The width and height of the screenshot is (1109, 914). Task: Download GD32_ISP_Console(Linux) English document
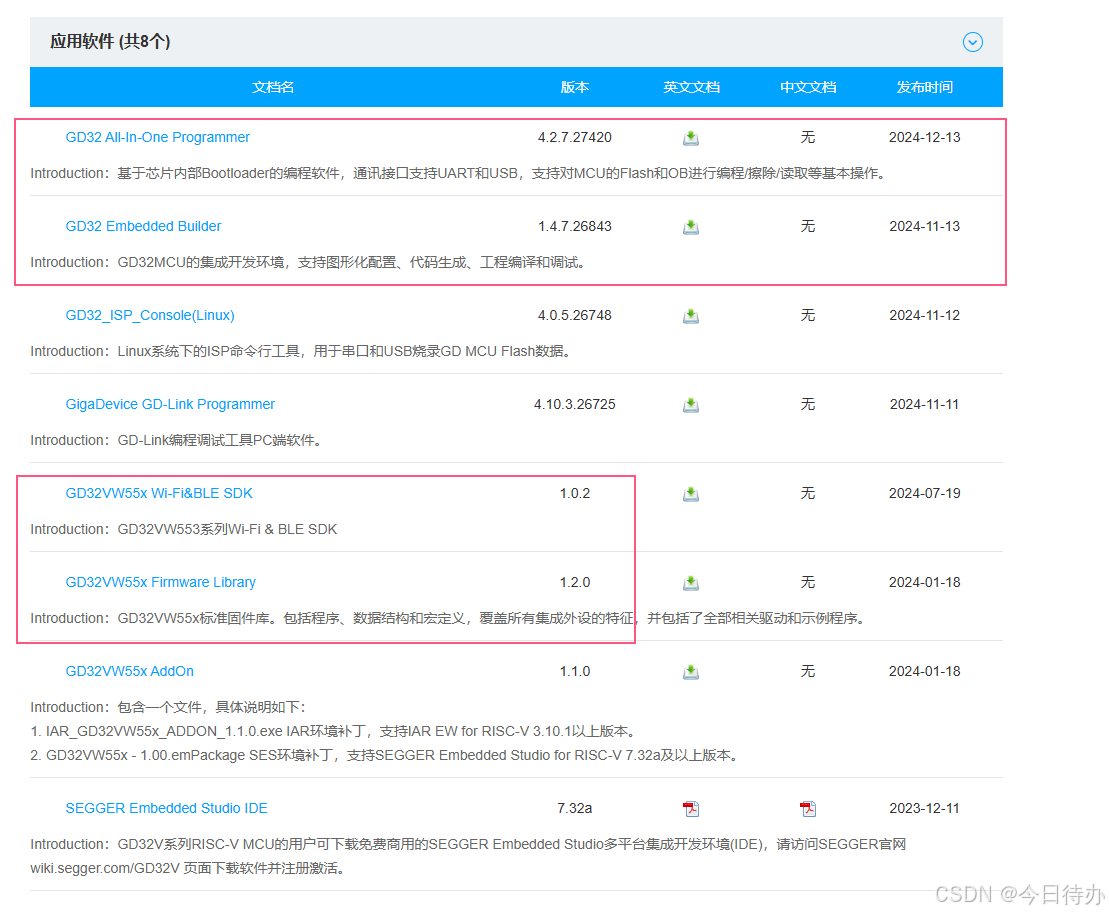coord(691,316)
